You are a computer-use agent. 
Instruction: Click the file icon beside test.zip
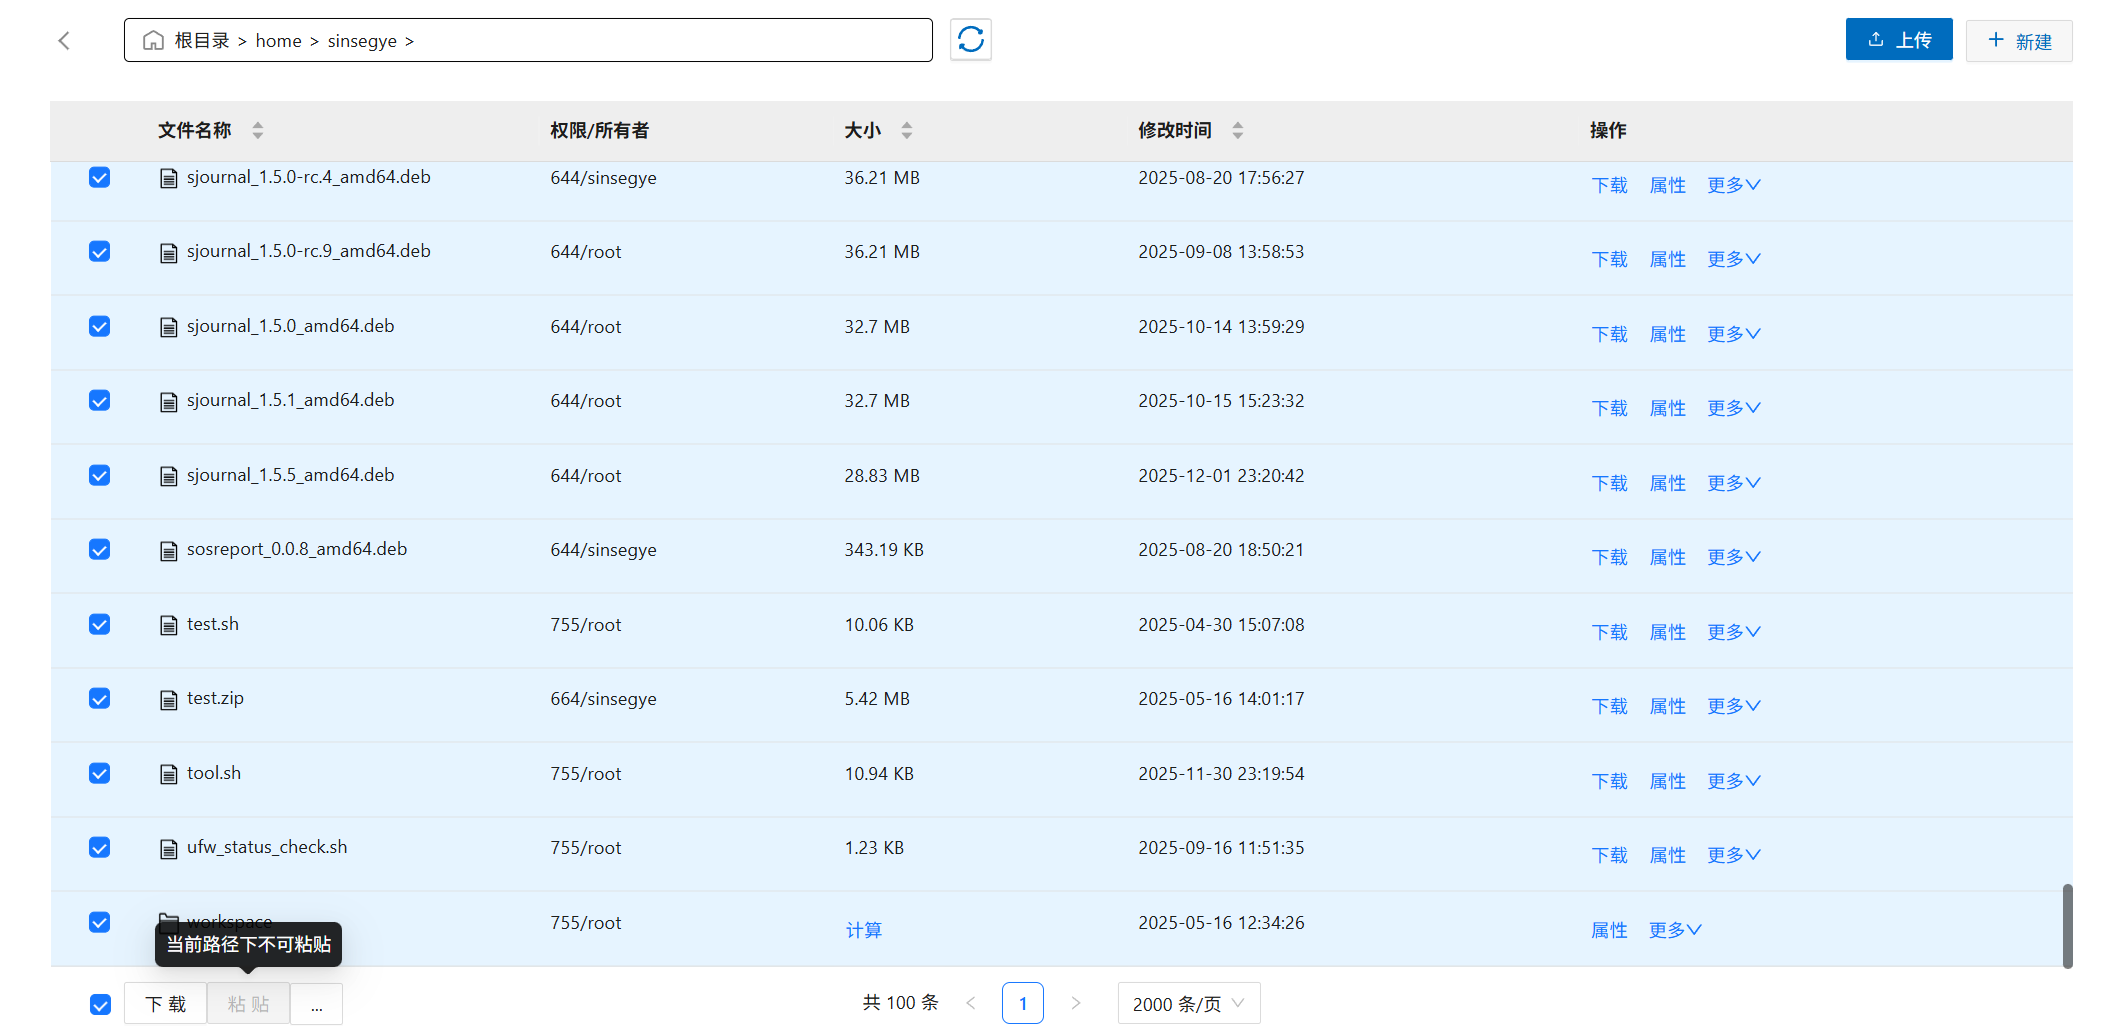coord(169,700)
